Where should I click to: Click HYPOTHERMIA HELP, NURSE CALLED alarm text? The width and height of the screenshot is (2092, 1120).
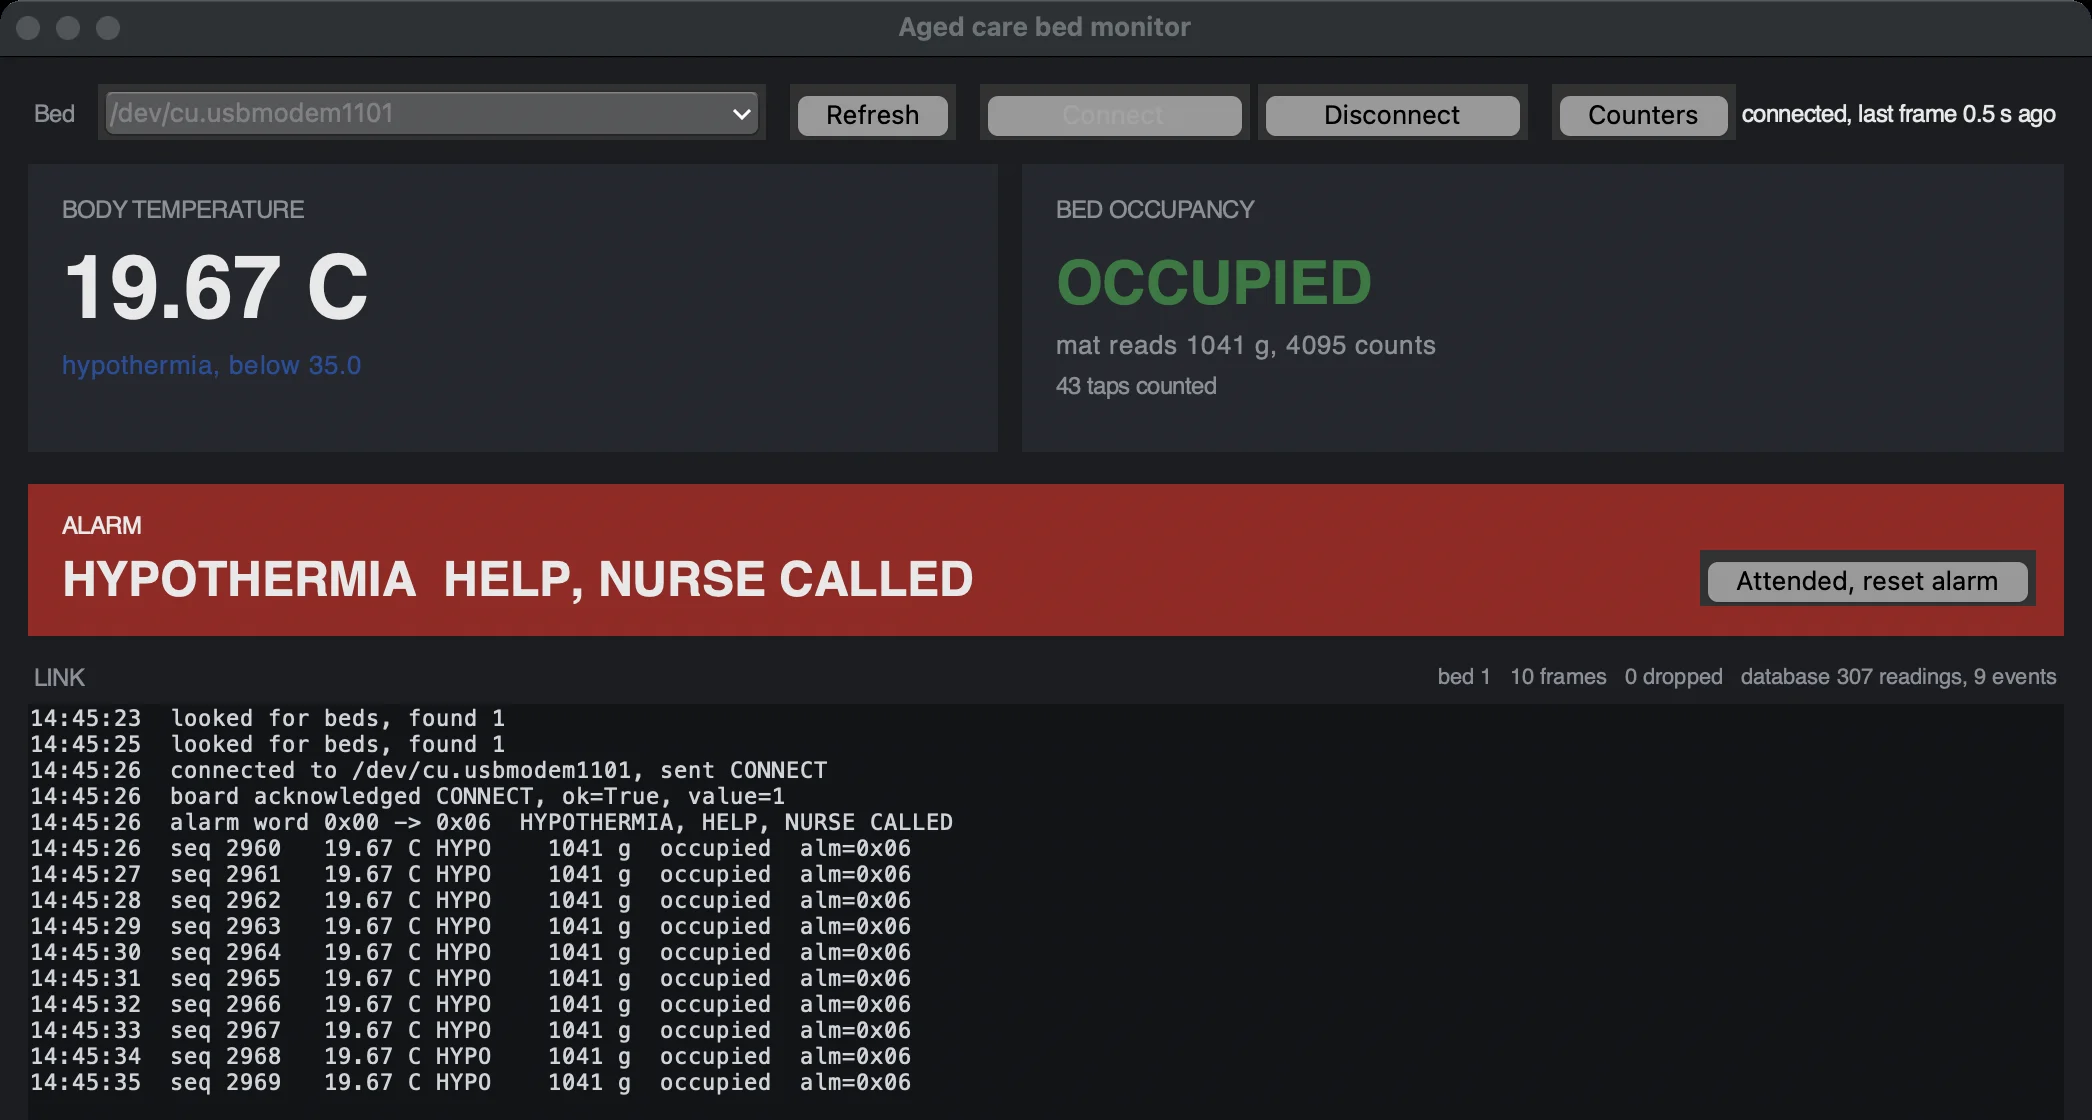tap(518, 579)
